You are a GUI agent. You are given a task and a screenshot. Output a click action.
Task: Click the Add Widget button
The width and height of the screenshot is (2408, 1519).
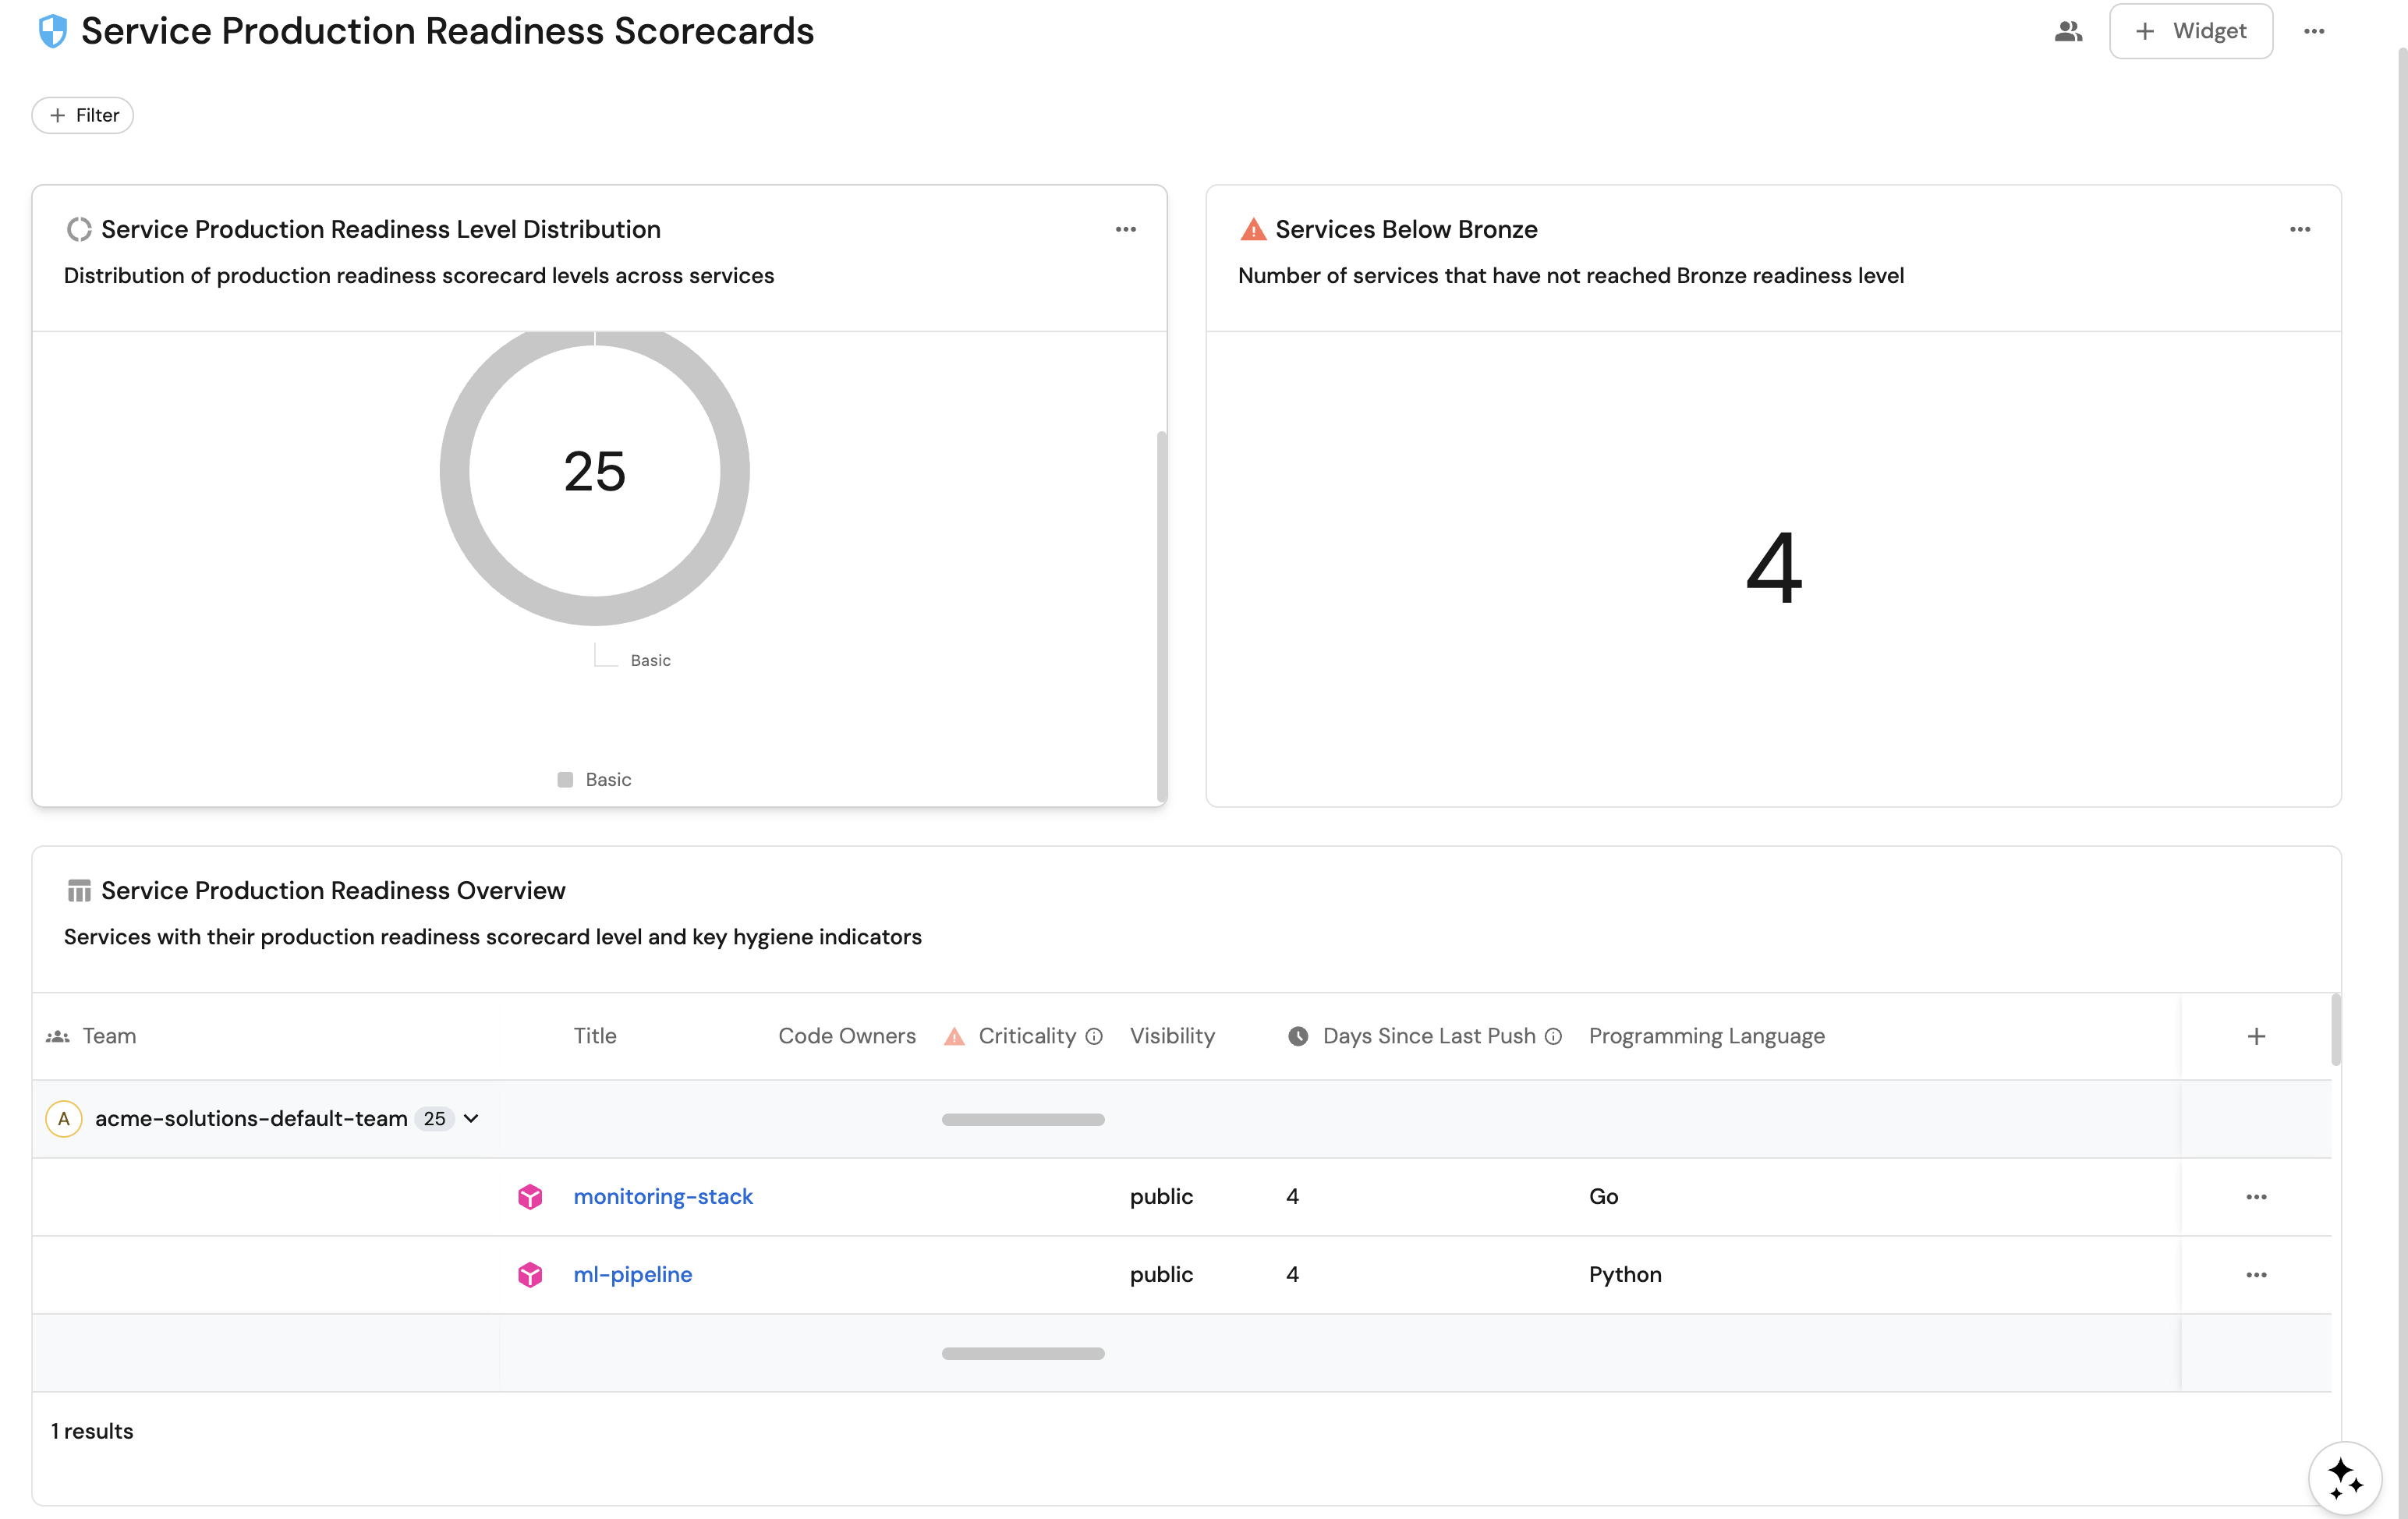tap(2190, 31)
